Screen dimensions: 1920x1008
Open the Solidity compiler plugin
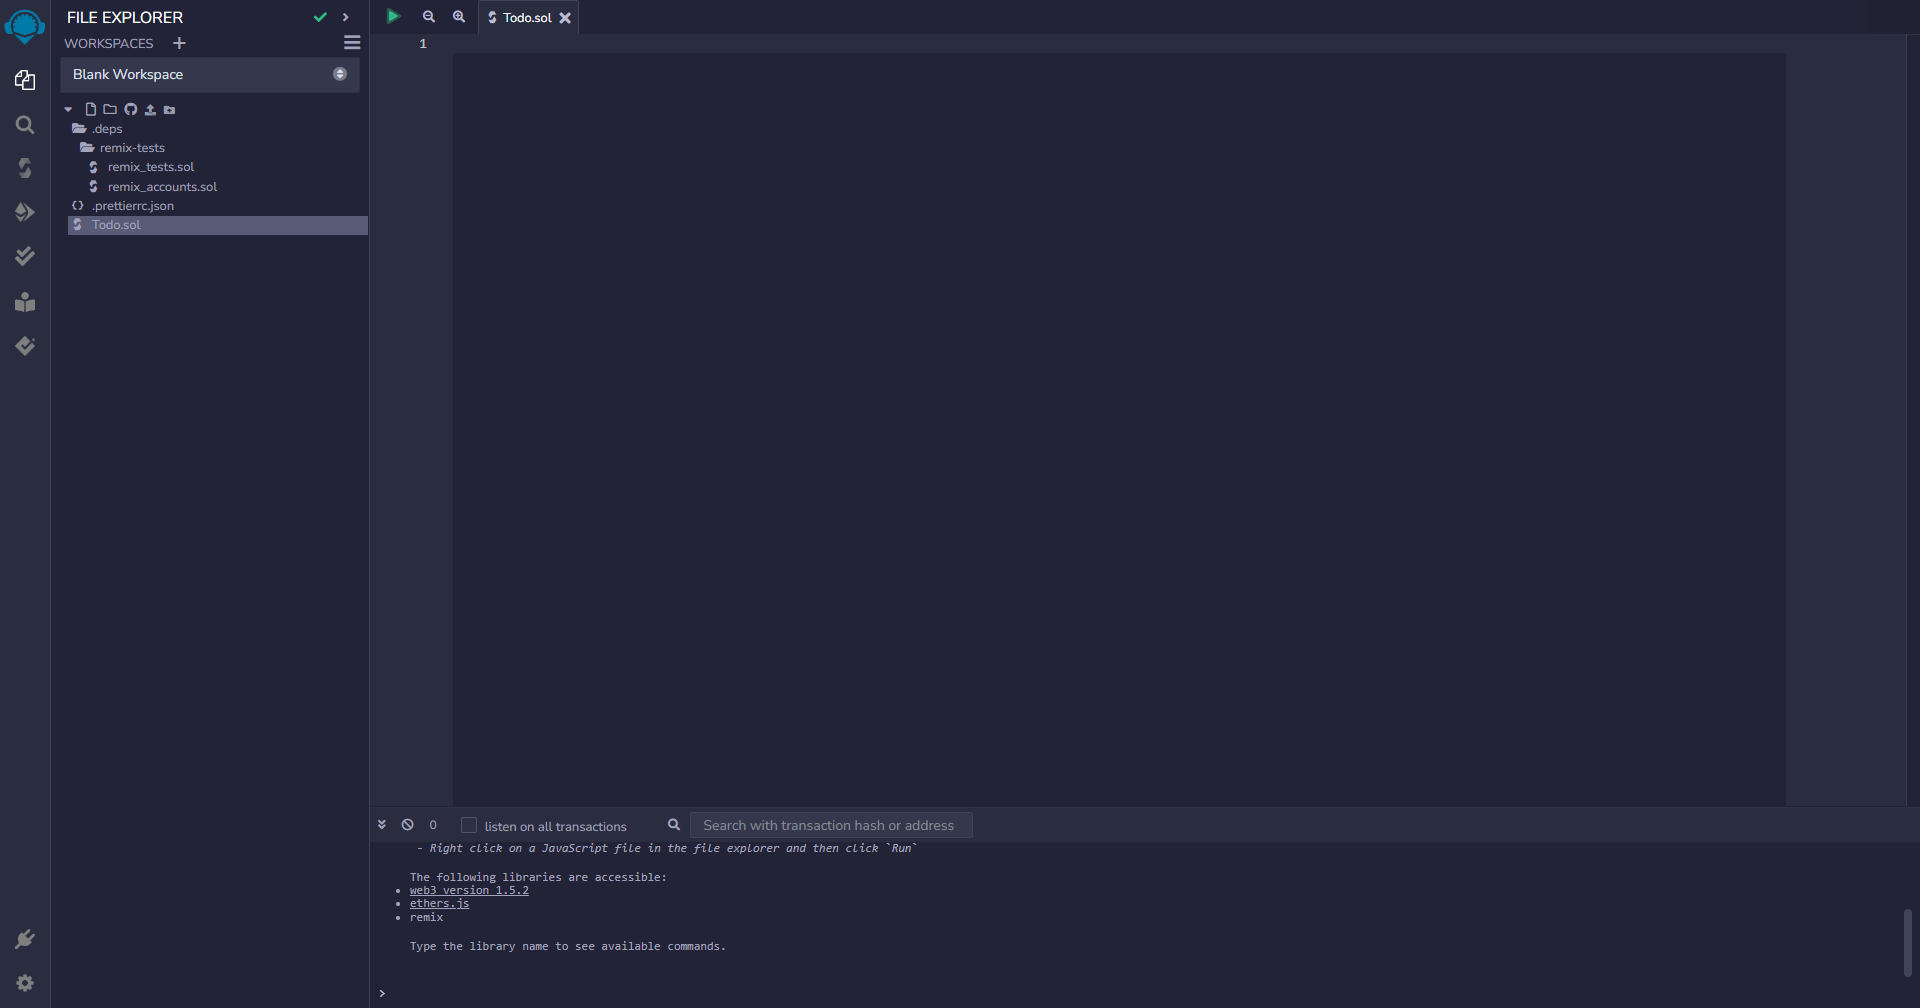click(x=25, y=168)
